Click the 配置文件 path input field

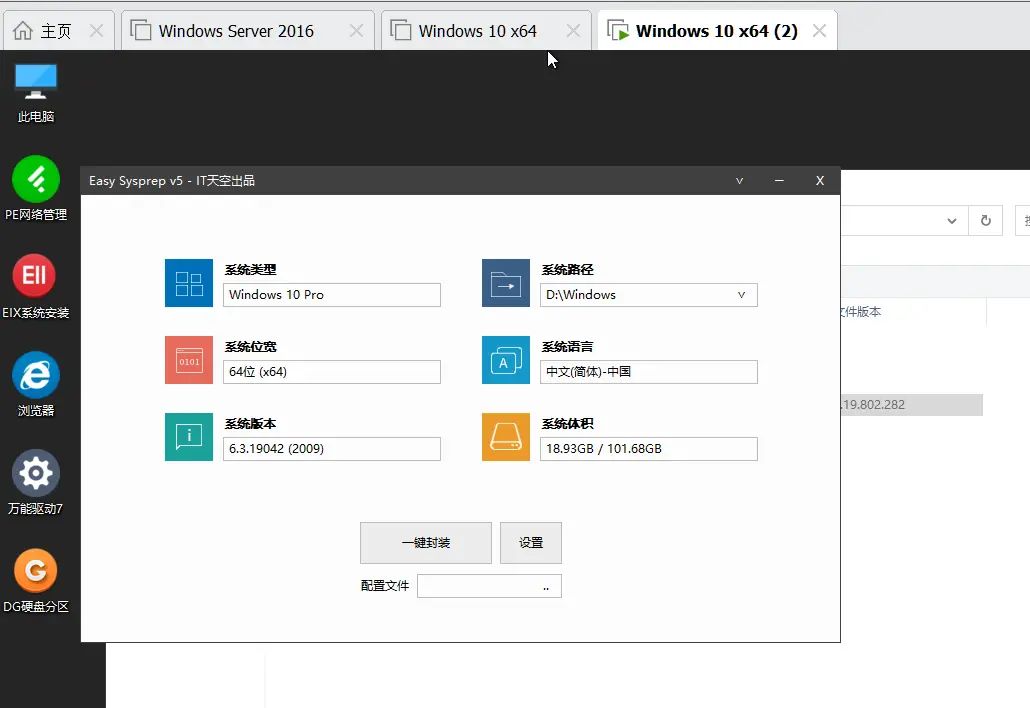(x=489, y=586)
